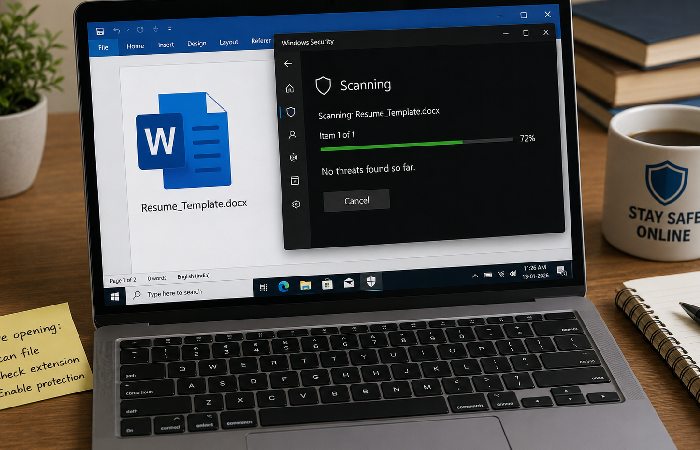
Task: Click the touch mode icon in Word's quick access toolbar
Action: click(155, 29)
